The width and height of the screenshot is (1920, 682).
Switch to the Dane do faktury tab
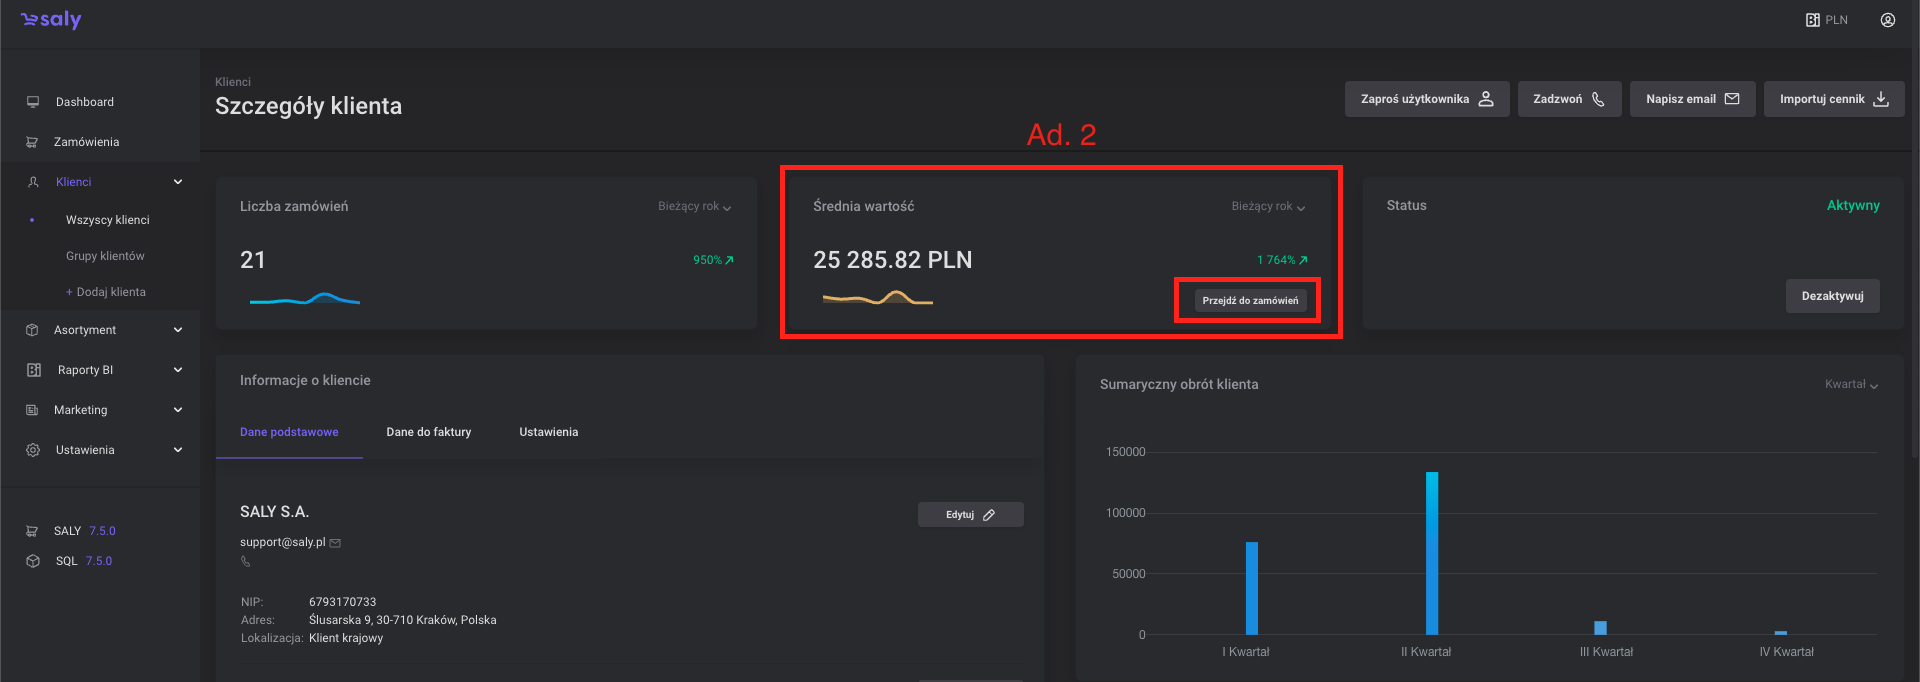point(428,432)
